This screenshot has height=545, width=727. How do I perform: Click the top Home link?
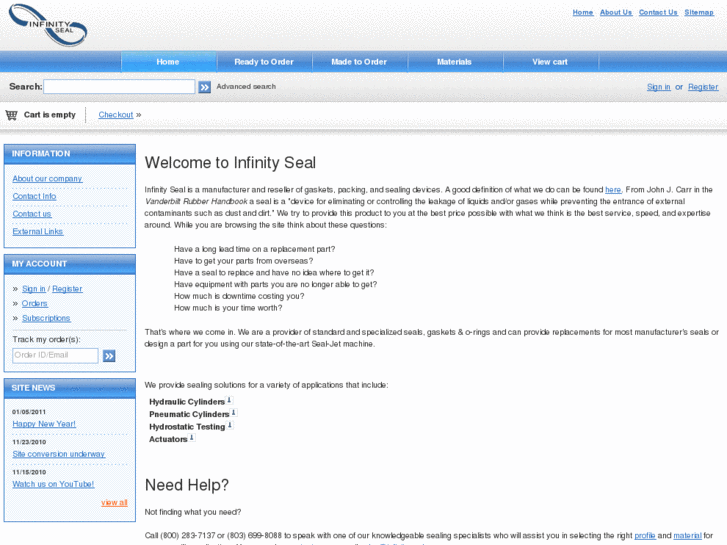tap(583, 13)
